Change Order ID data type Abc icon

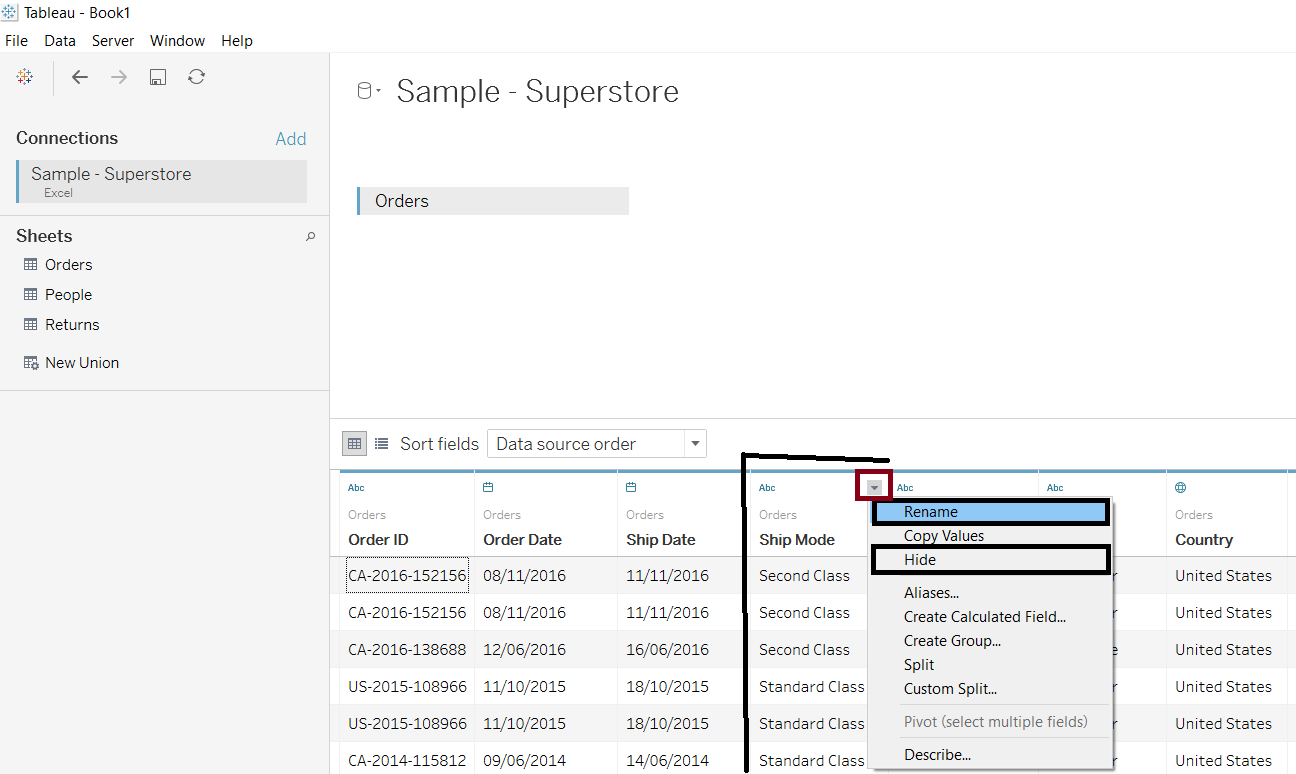pyautogui.click(x=356, y=488)
